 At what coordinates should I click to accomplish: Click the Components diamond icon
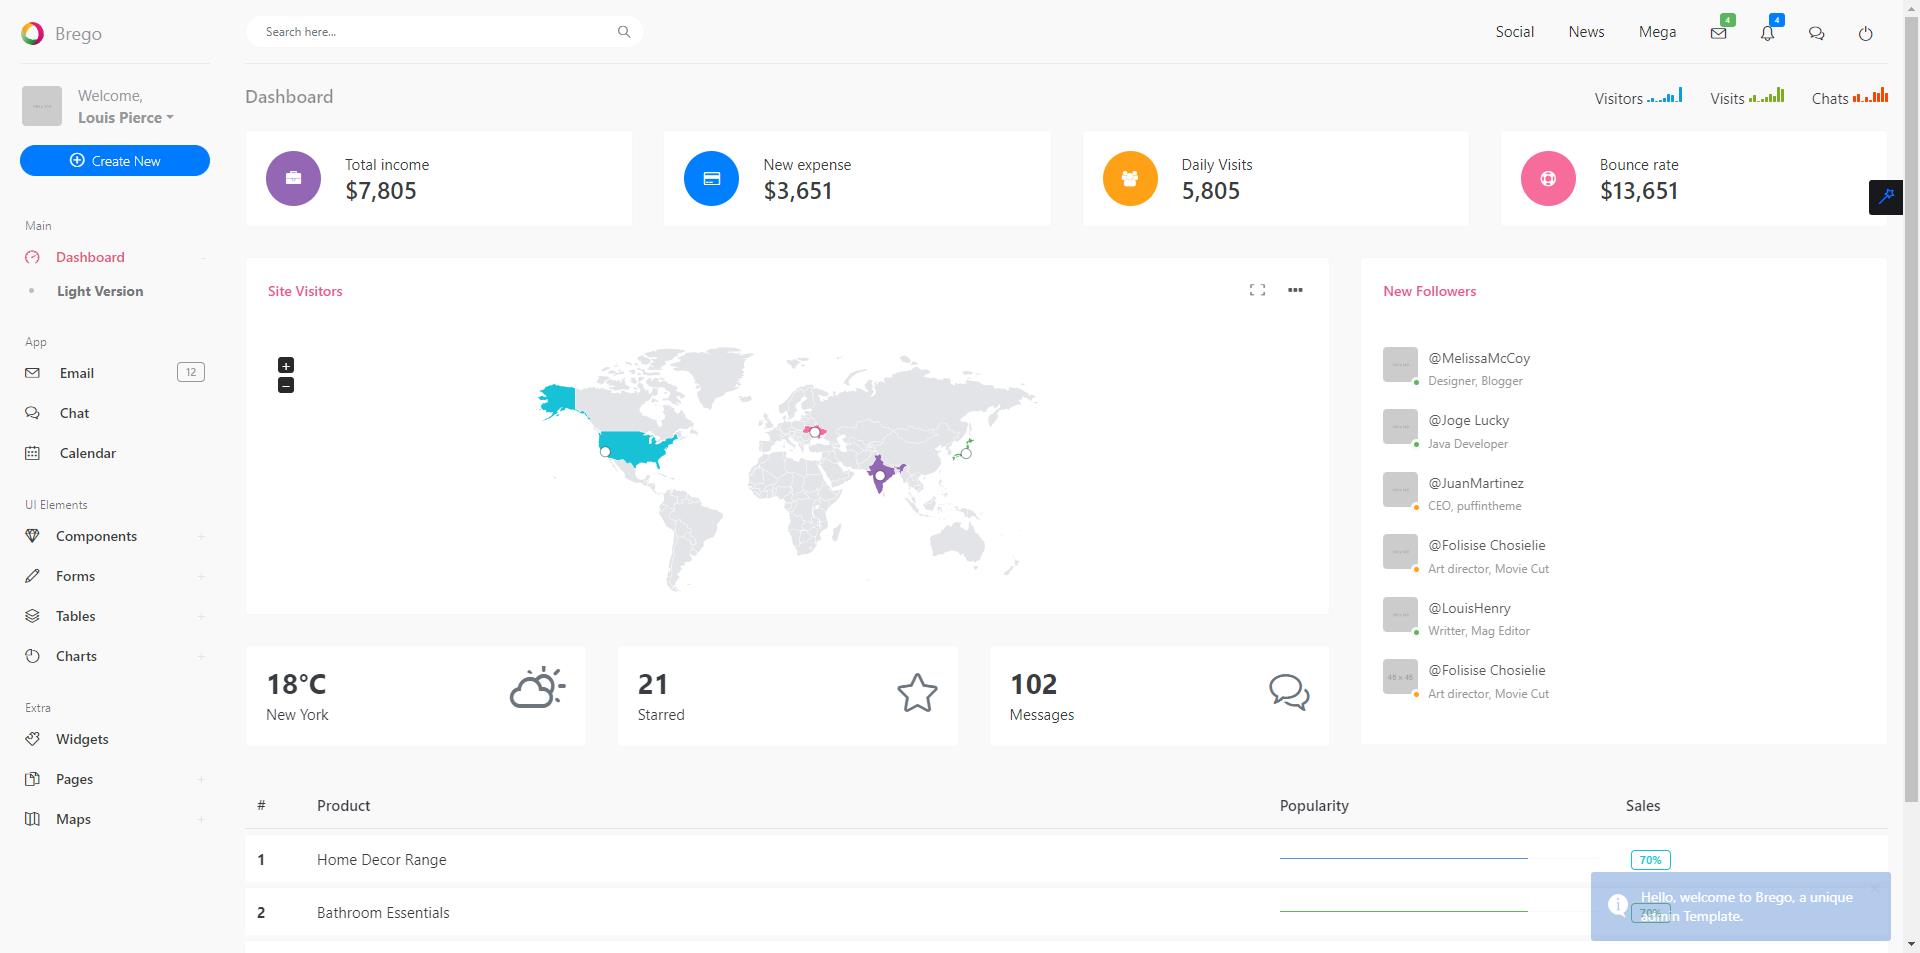point(32,536)
